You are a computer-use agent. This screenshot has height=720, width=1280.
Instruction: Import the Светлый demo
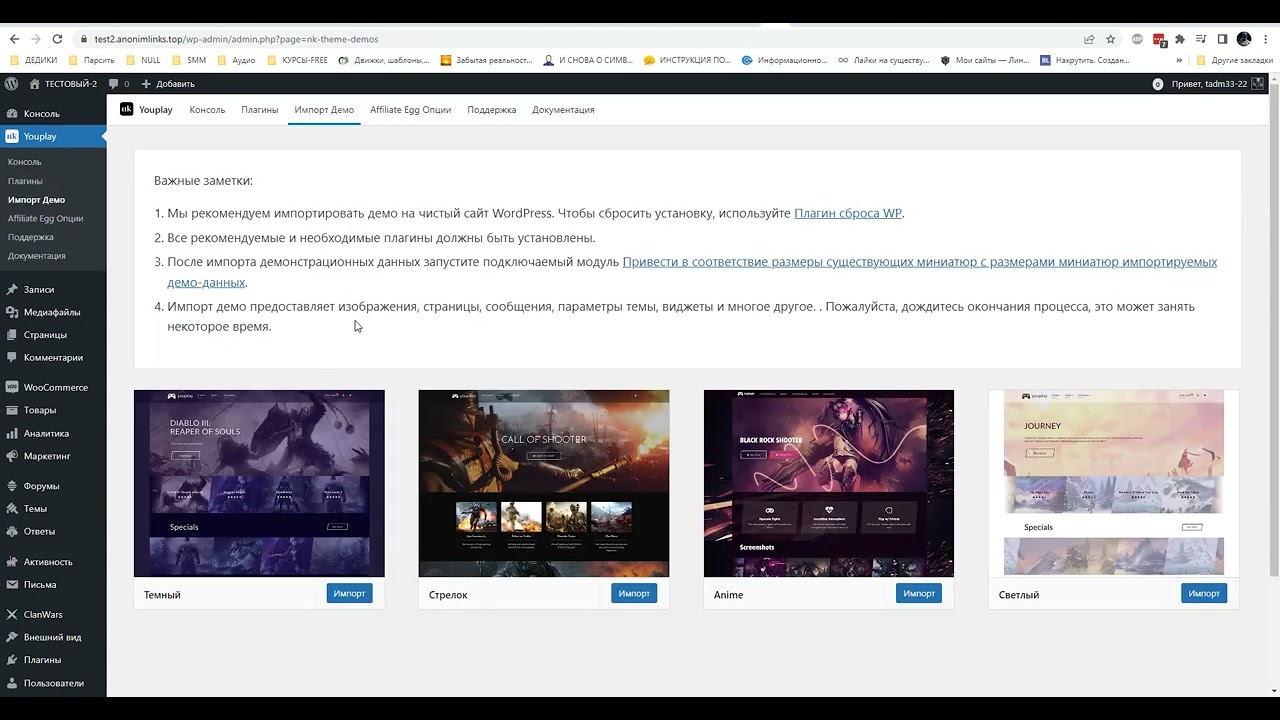point(1204,593)
